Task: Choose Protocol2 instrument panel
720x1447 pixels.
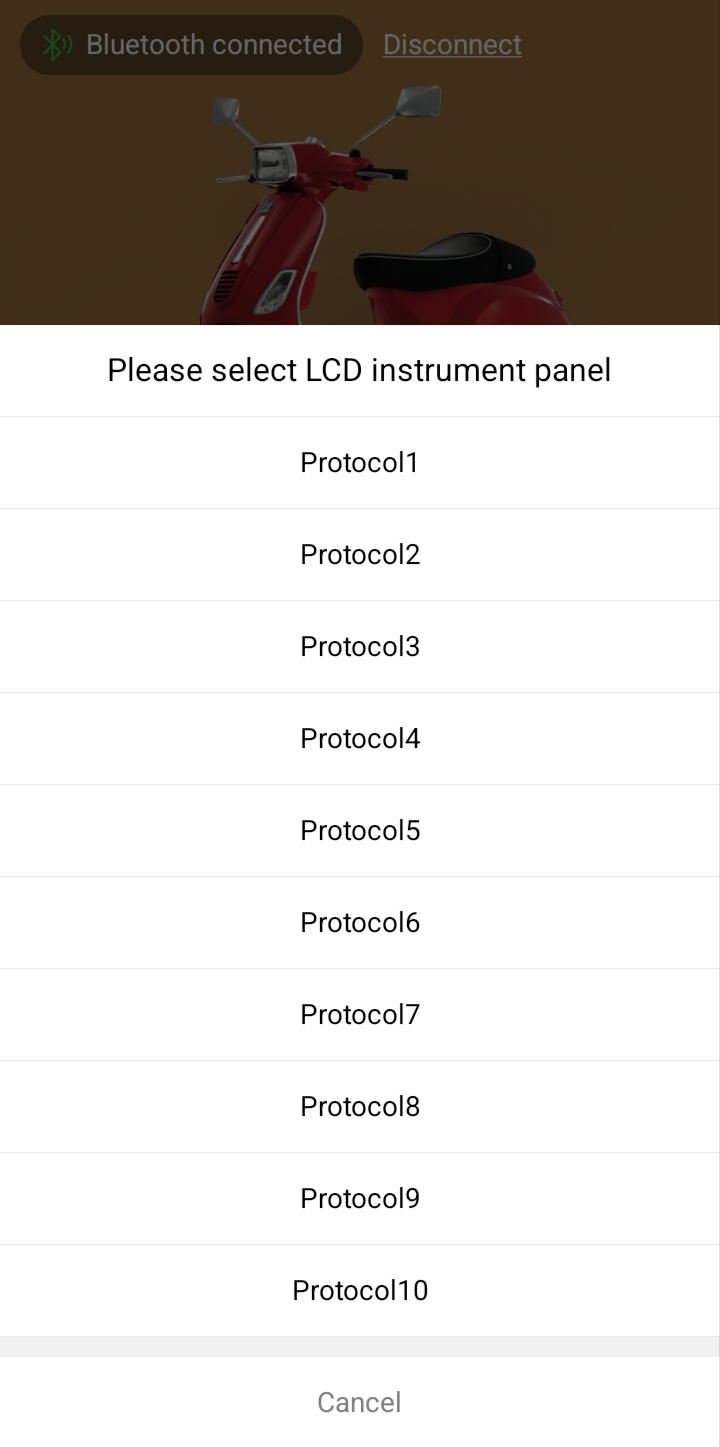Action: pos(360,555)
